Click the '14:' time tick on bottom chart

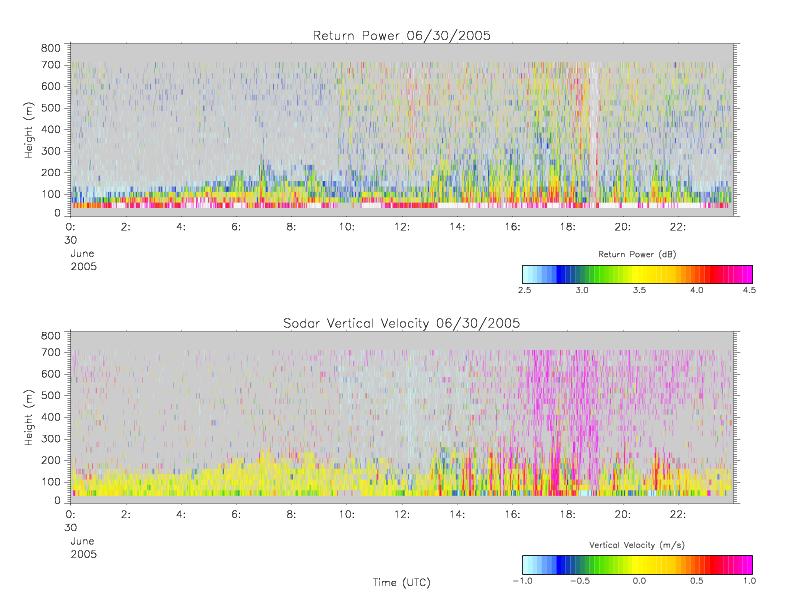pos(457,515)
